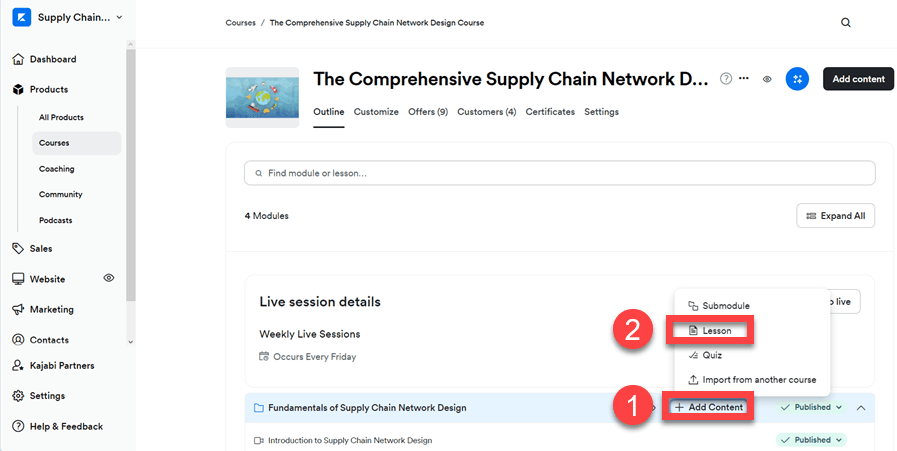Collapse the Fundamentals module chevron

click(861, 408)
